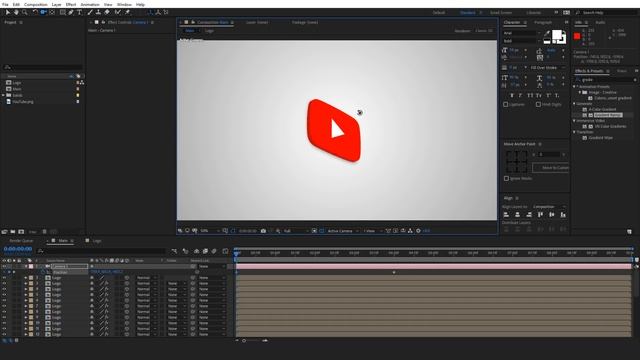Click the Move to Custom button
This screenshot has width=640, height=360.
[551, 168]
